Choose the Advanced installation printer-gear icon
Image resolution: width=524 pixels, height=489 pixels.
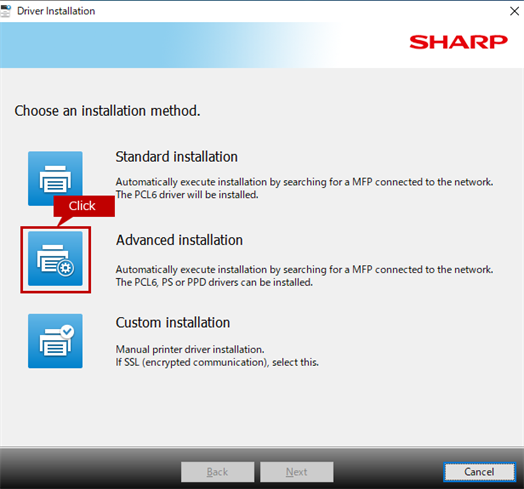55,259
